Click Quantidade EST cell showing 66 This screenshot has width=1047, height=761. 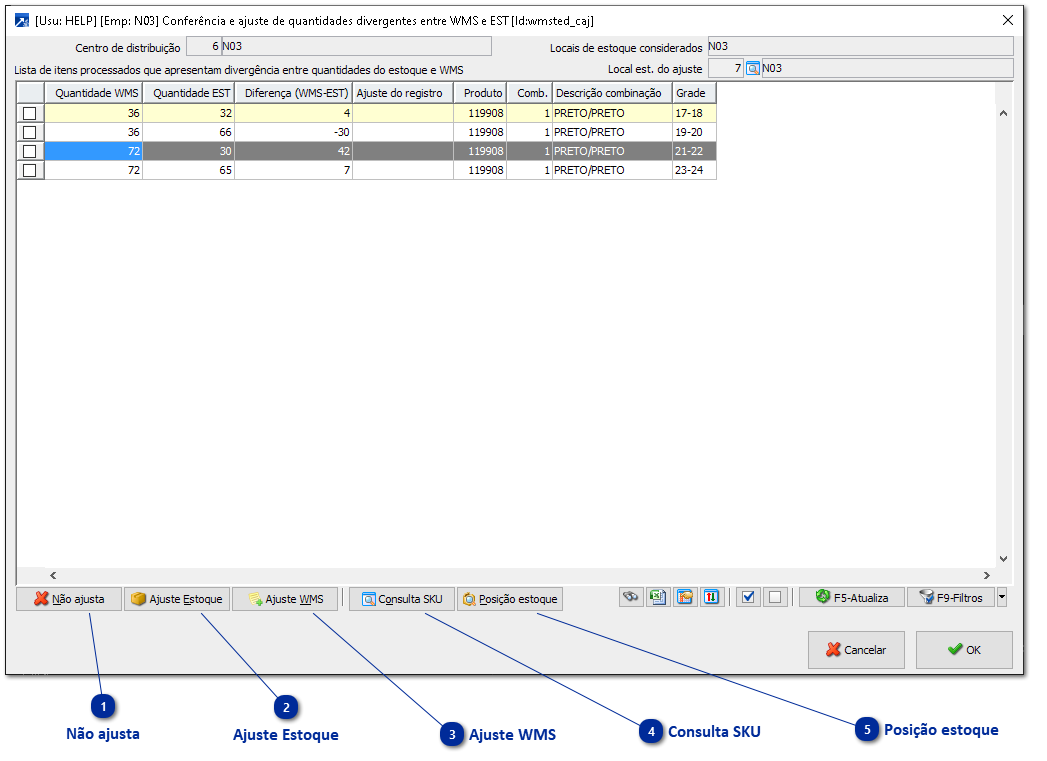(188, 132)
